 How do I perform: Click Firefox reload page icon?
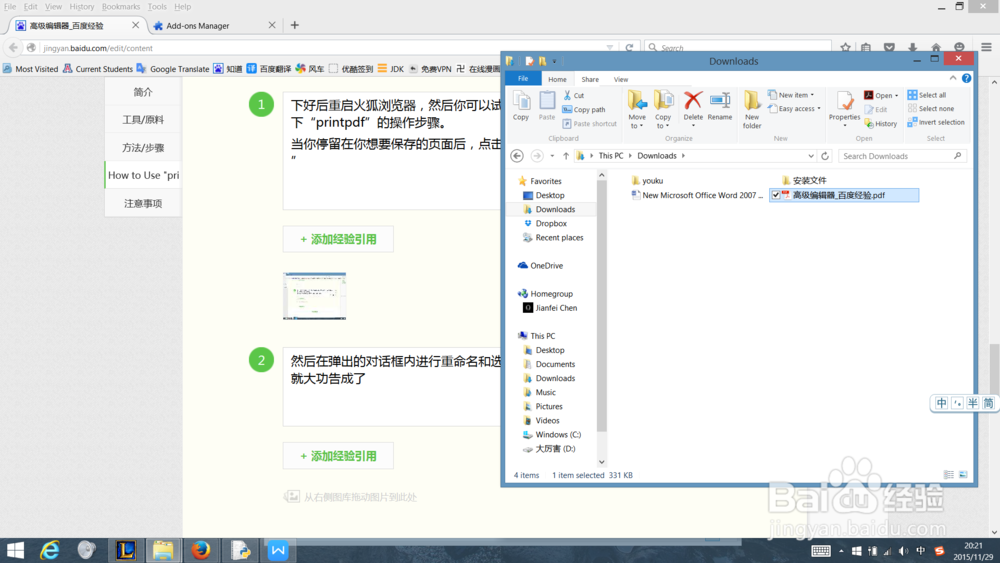click(x=629, y=48)
